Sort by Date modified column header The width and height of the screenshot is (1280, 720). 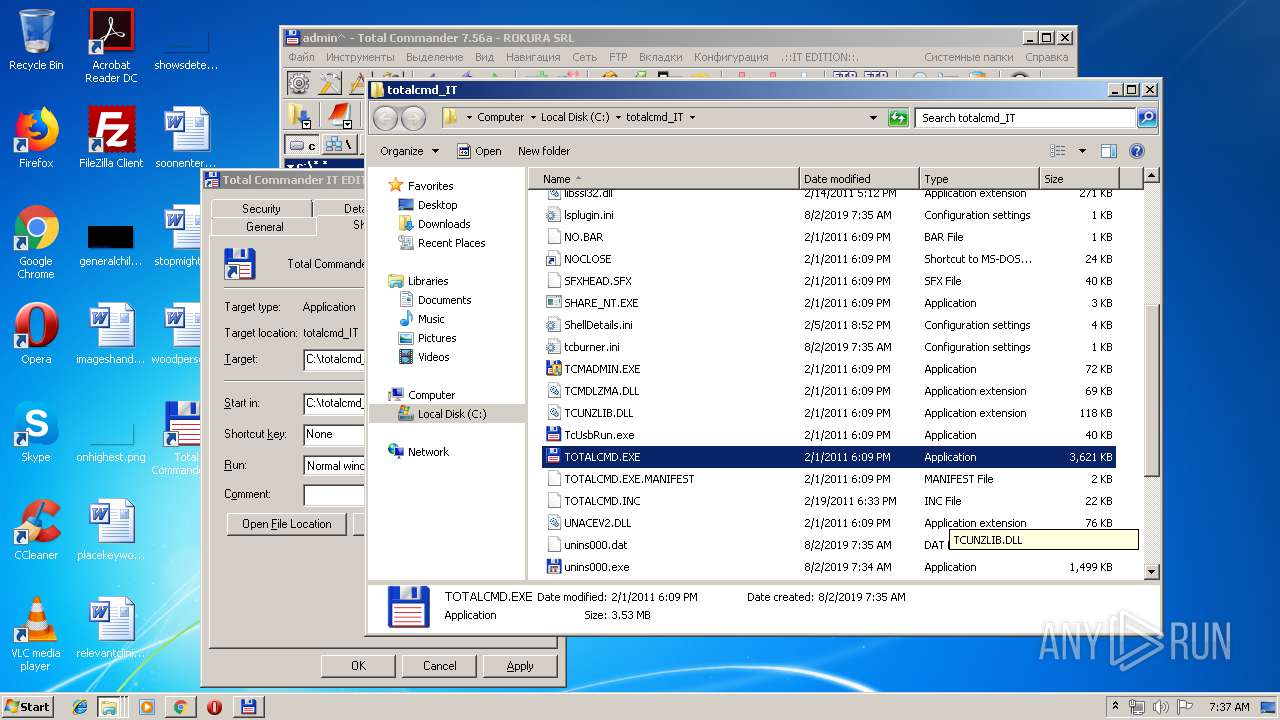tap(859, 178)
